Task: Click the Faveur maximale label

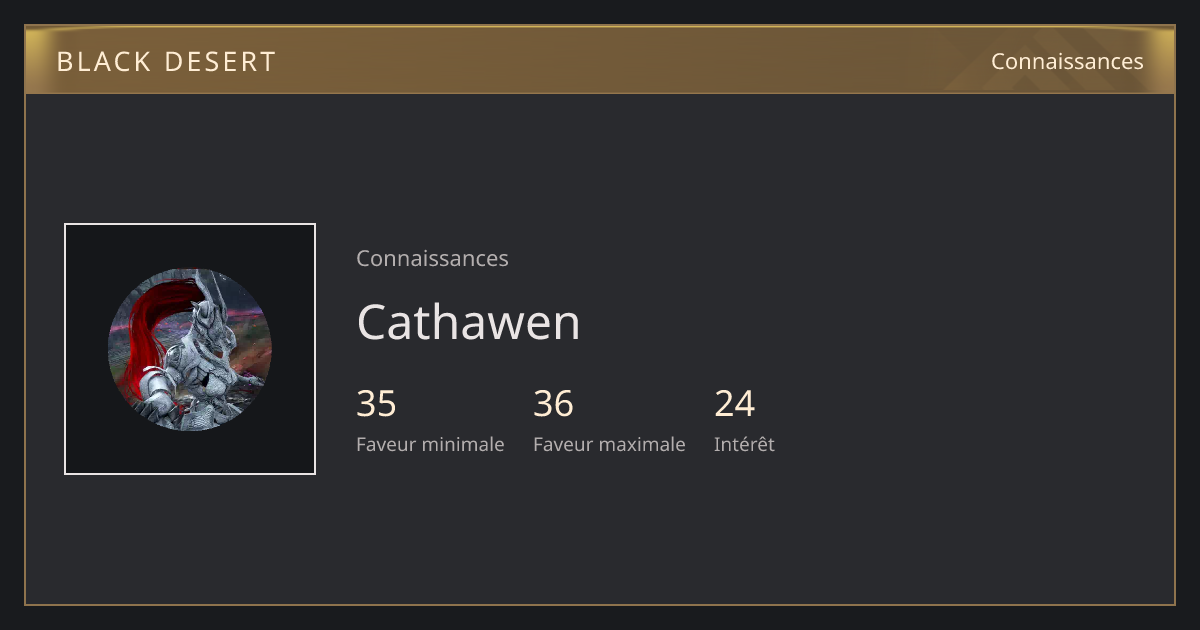Action: coord(609,444)
